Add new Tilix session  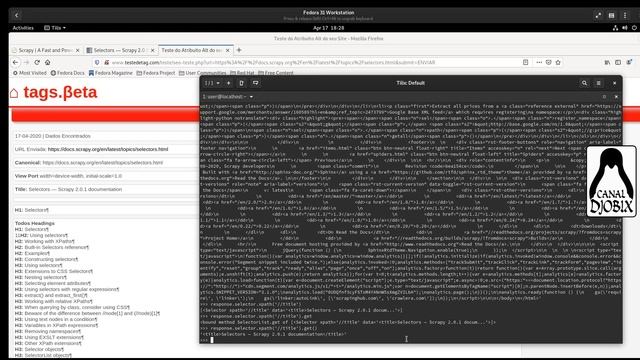point(229,83)
